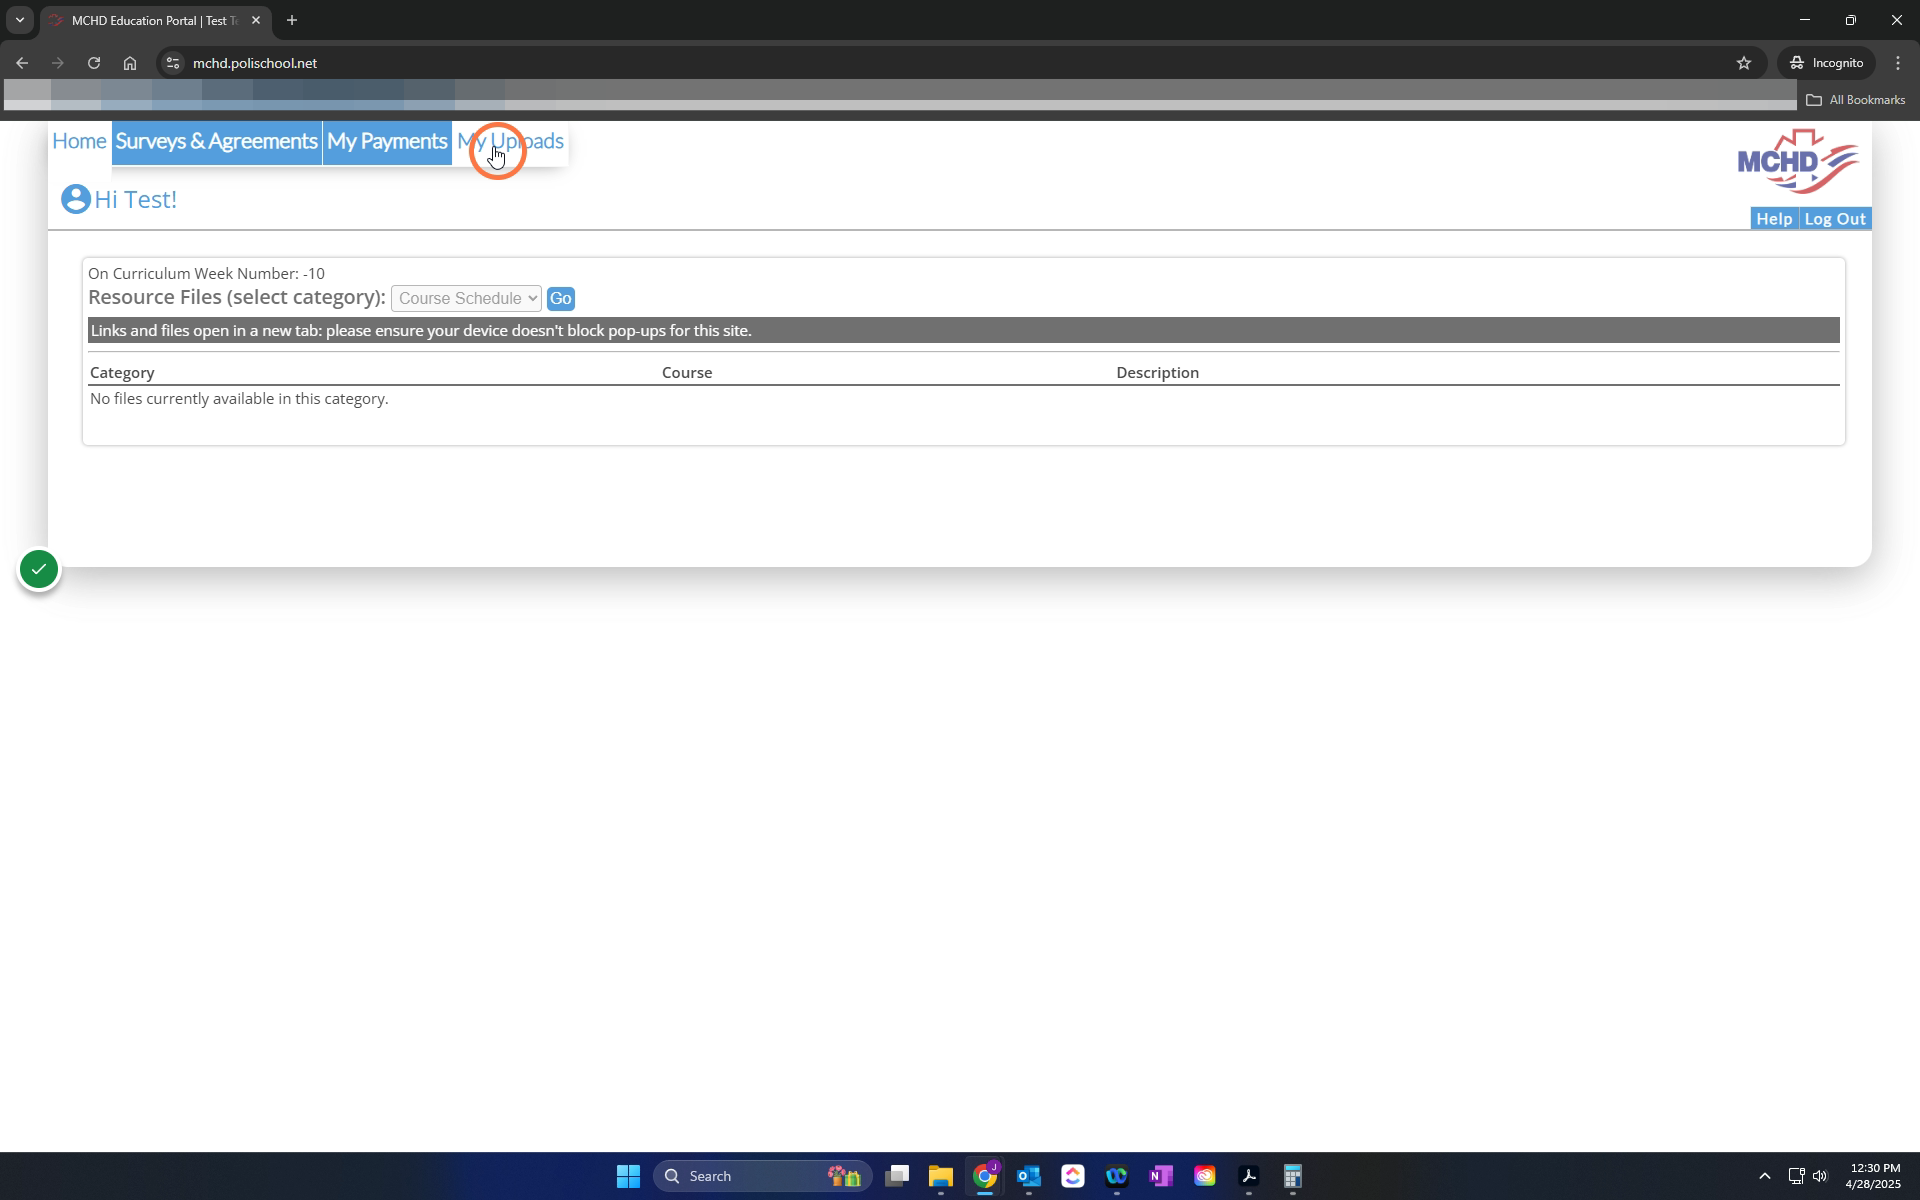The height and width of the screenshot is (1200, 1920).
Task: Open a new browser tab
Action: [292, 20]
